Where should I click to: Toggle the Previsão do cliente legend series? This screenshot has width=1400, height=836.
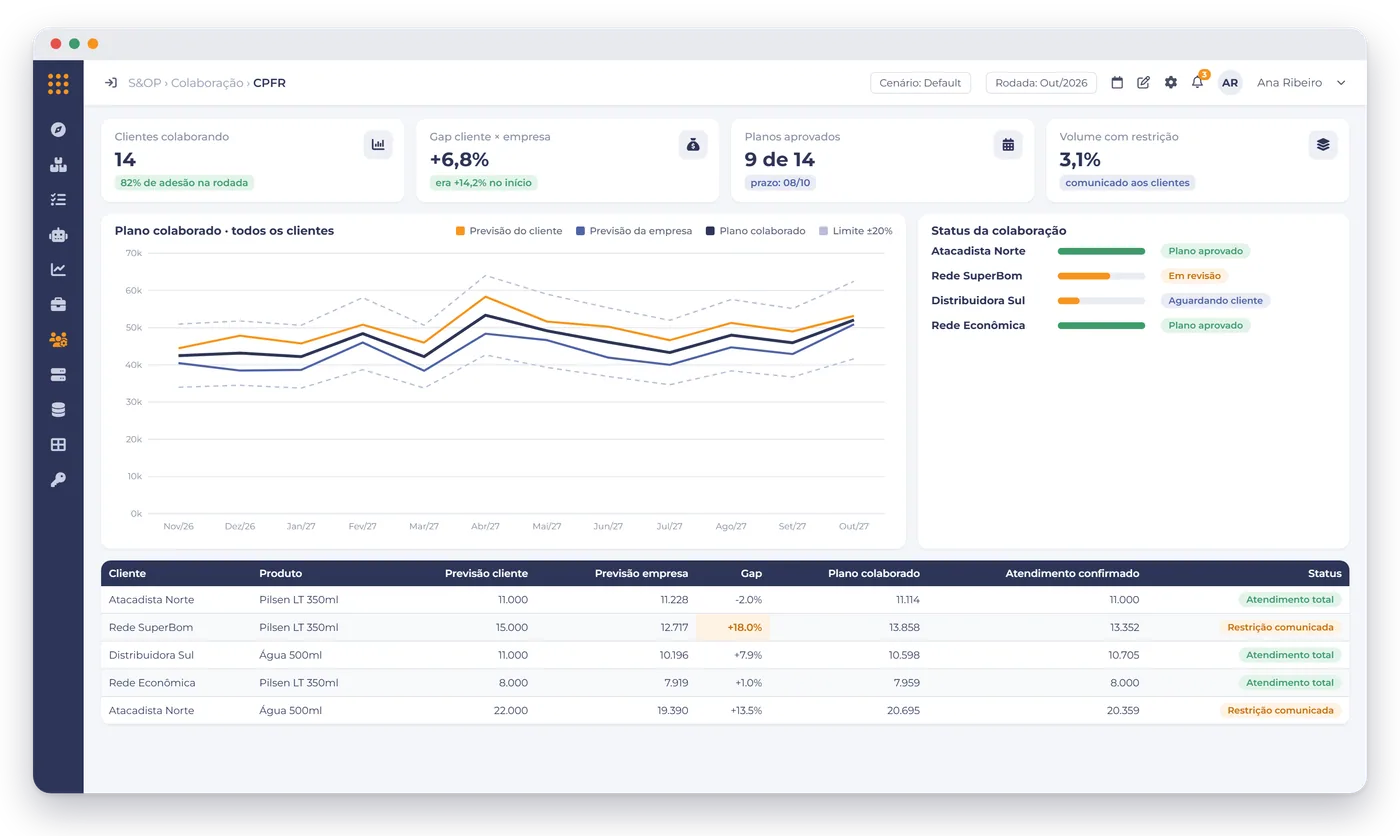509,231
